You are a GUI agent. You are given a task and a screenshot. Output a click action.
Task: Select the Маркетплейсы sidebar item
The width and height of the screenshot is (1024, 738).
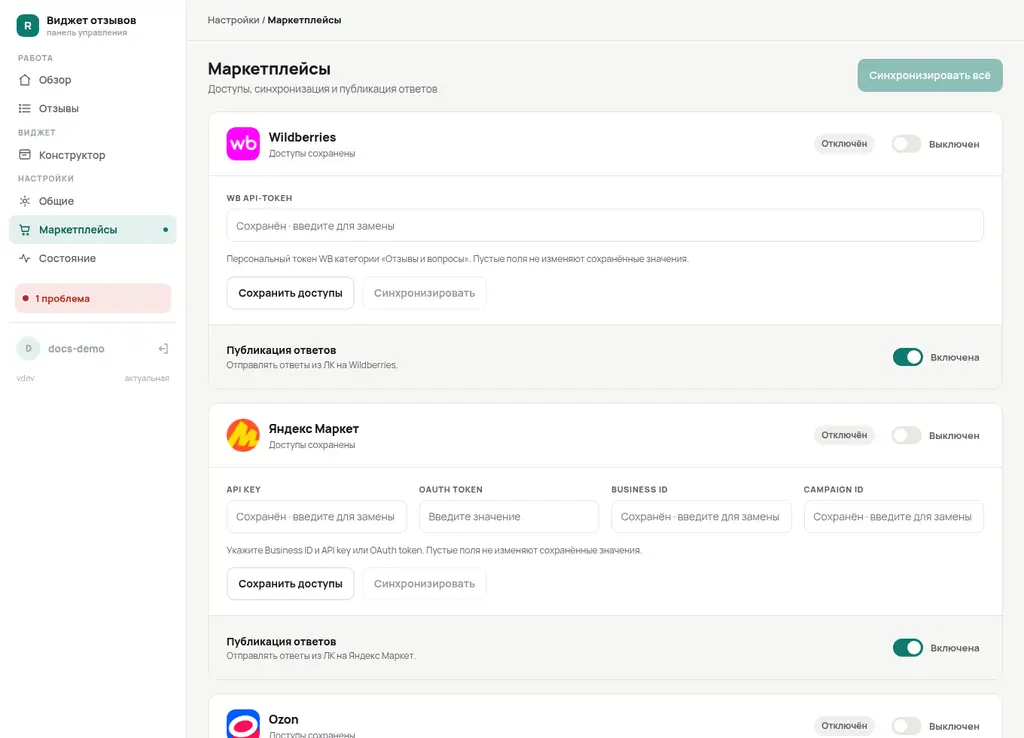pyautogui.click(x=93, y=230)
